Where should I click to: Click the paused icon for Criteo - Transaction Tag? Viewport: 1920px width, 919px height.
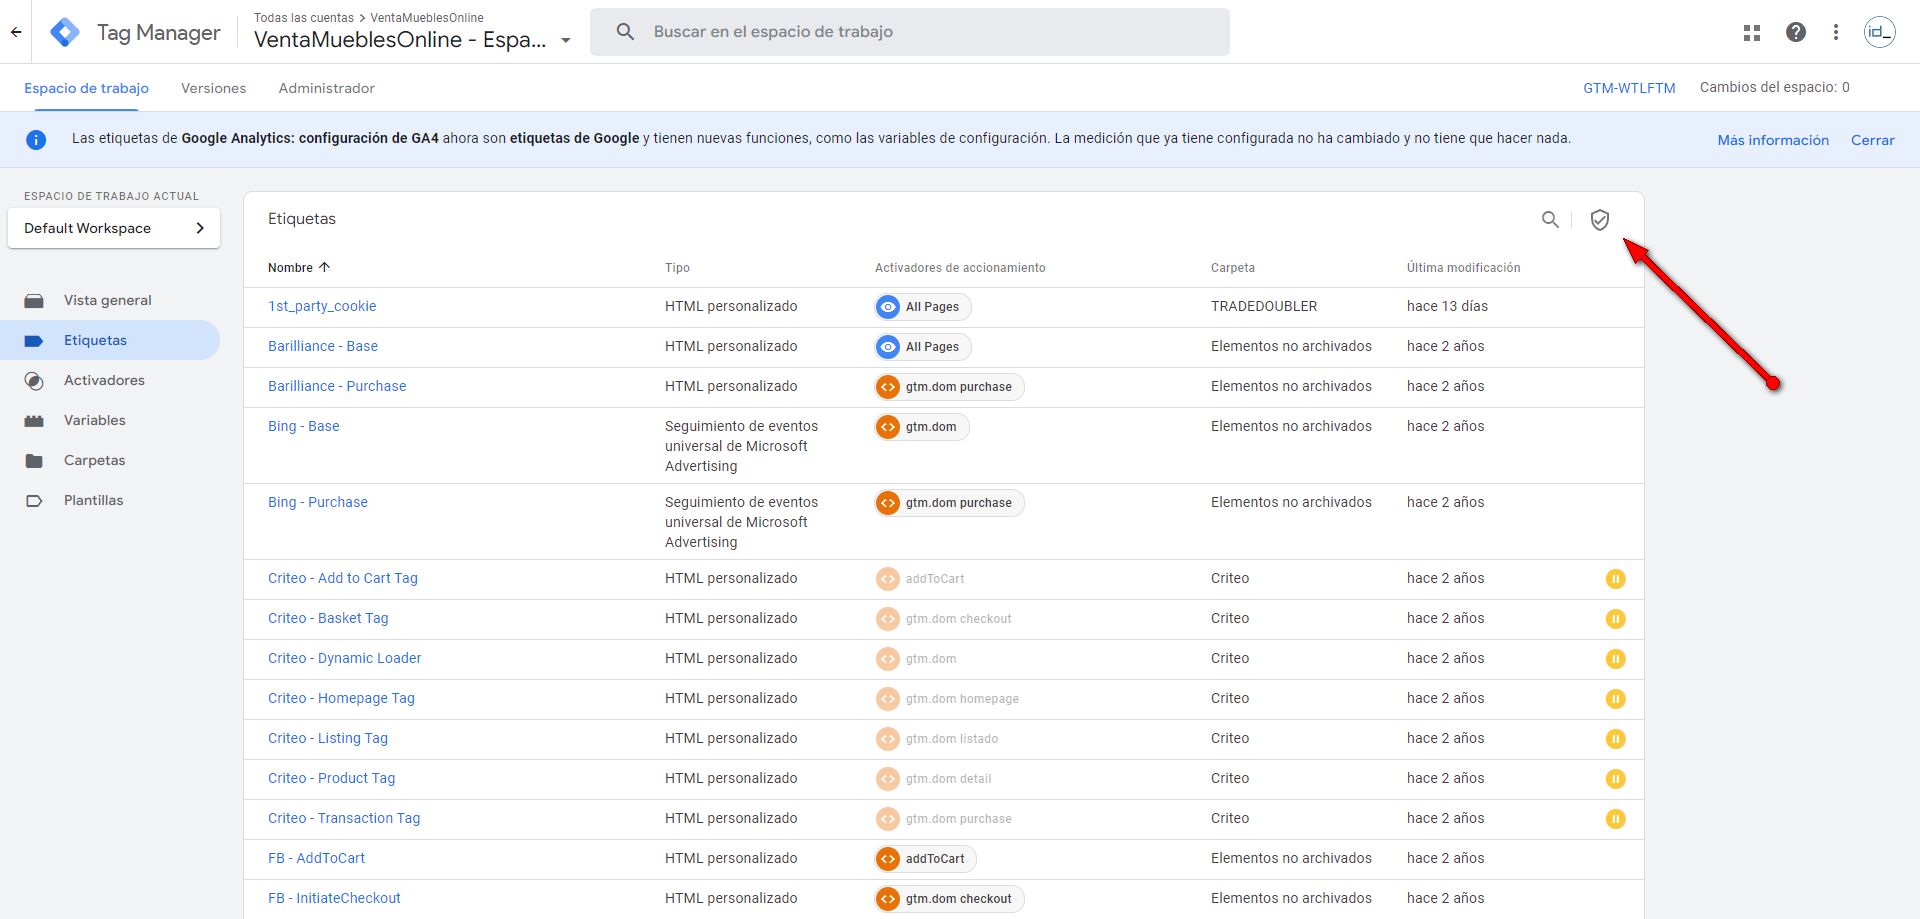[1615, 819]
